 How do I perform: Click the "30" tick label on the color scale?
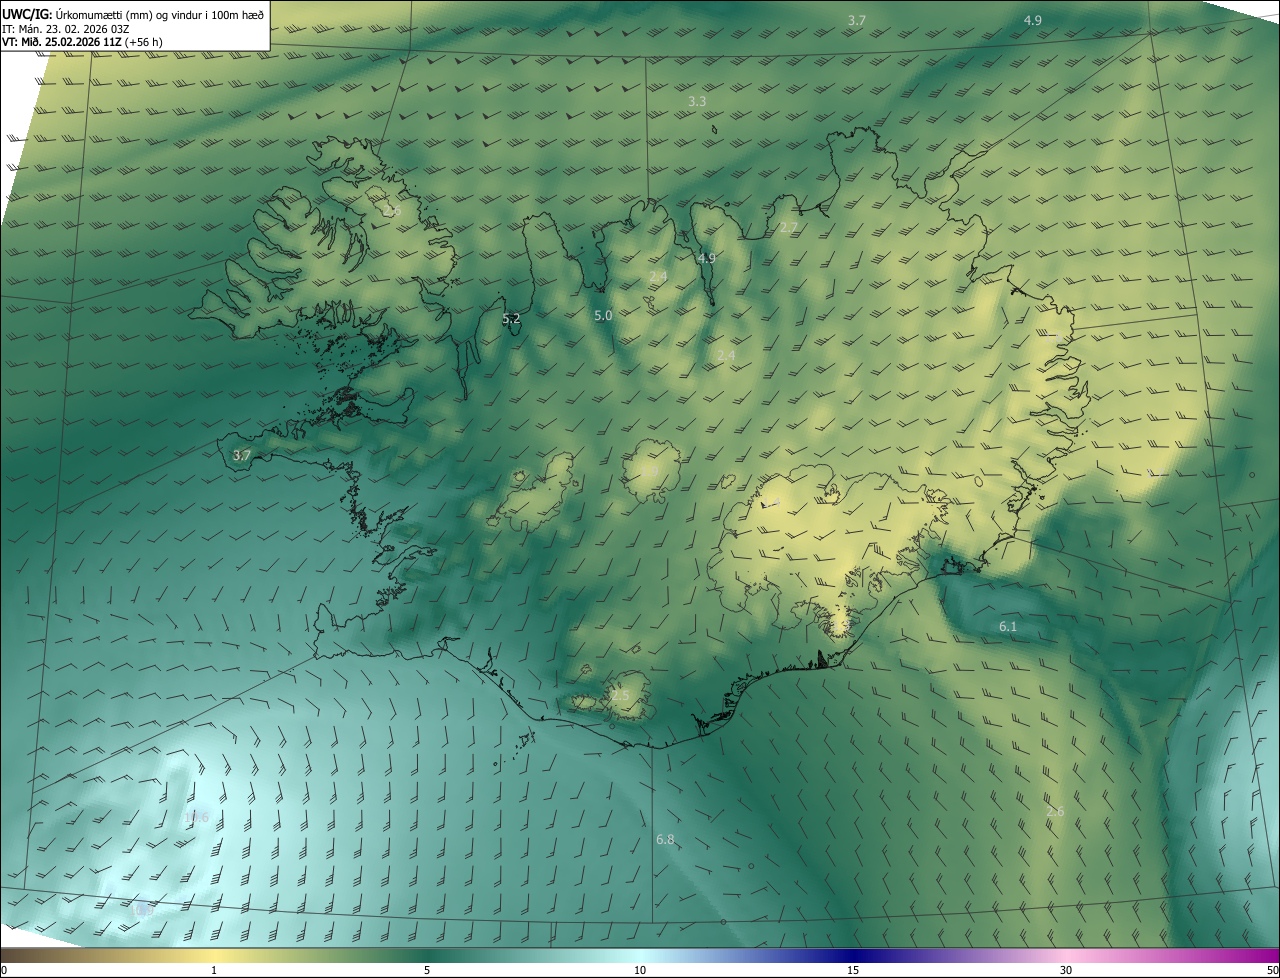tap(1066, 970)
